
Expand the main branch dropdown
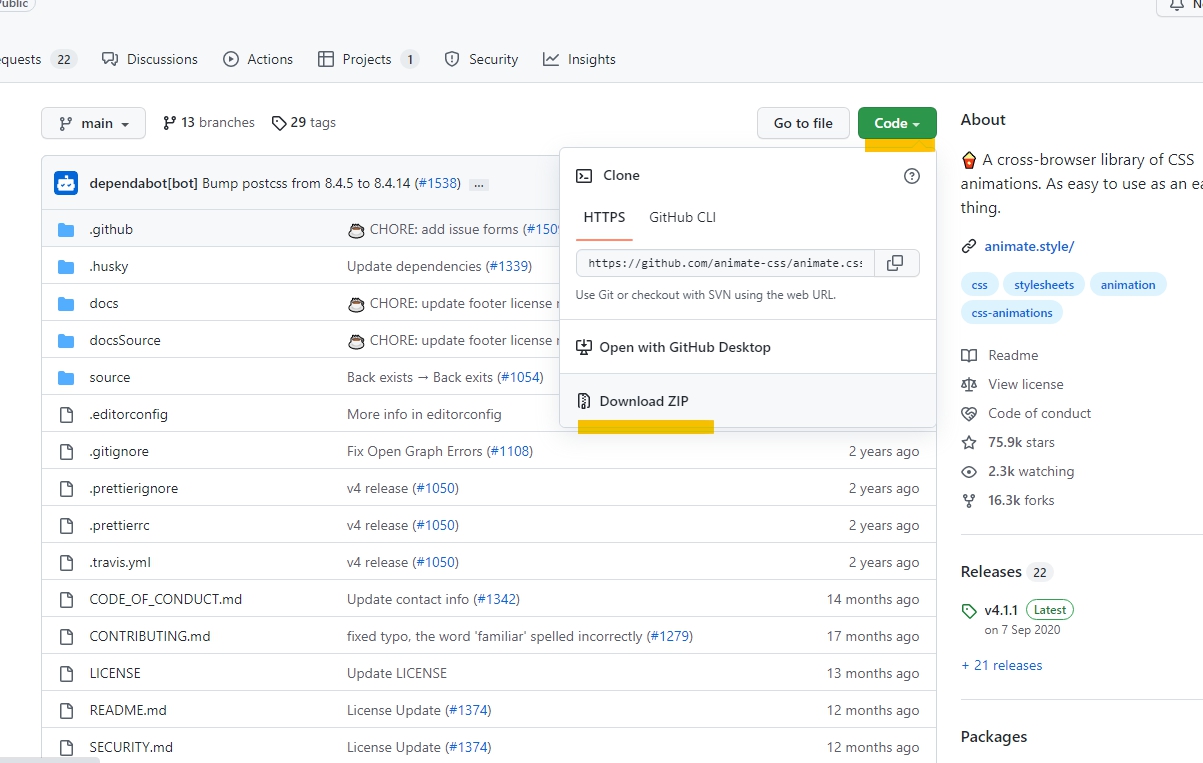[93, 123]
